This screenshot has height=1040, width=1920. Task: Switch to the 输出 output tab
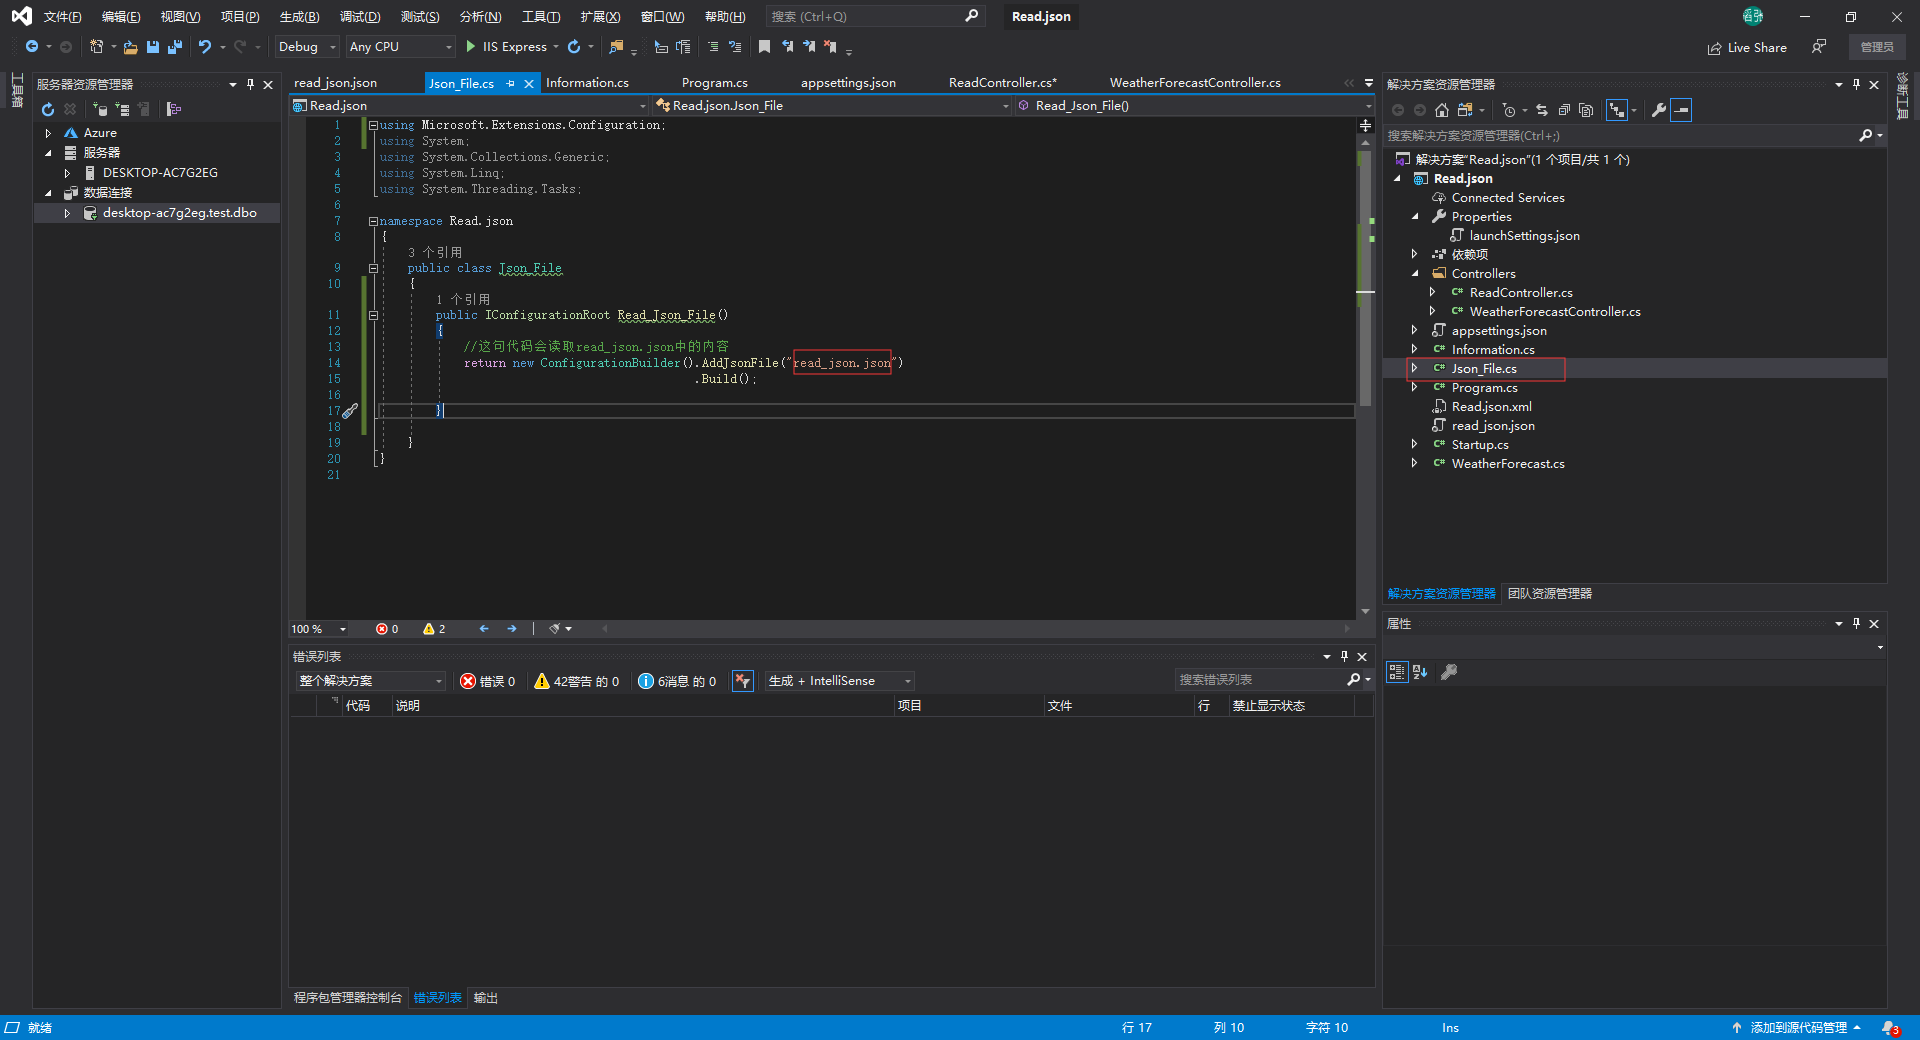tap(486, 998)
